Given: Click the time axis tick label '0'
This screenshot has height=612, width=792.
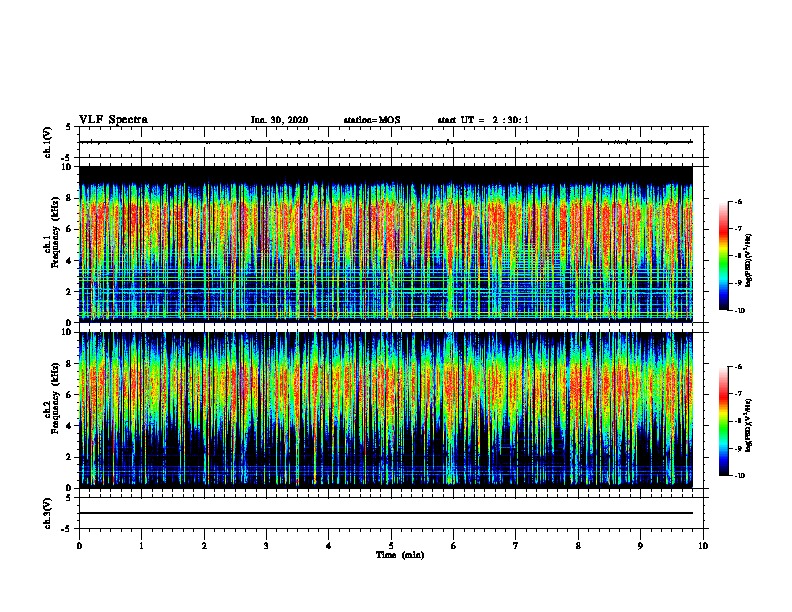Looking at the screenshot, I should (x=79, y=545).
